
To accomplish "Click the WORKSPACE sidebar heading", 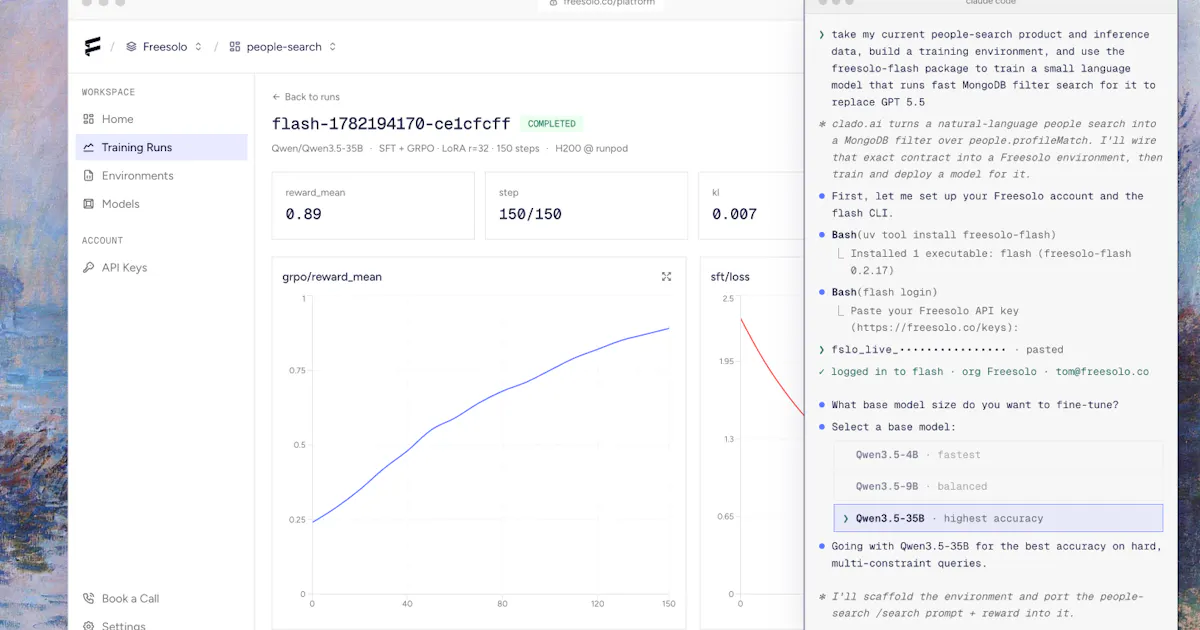I will [108, 92].
